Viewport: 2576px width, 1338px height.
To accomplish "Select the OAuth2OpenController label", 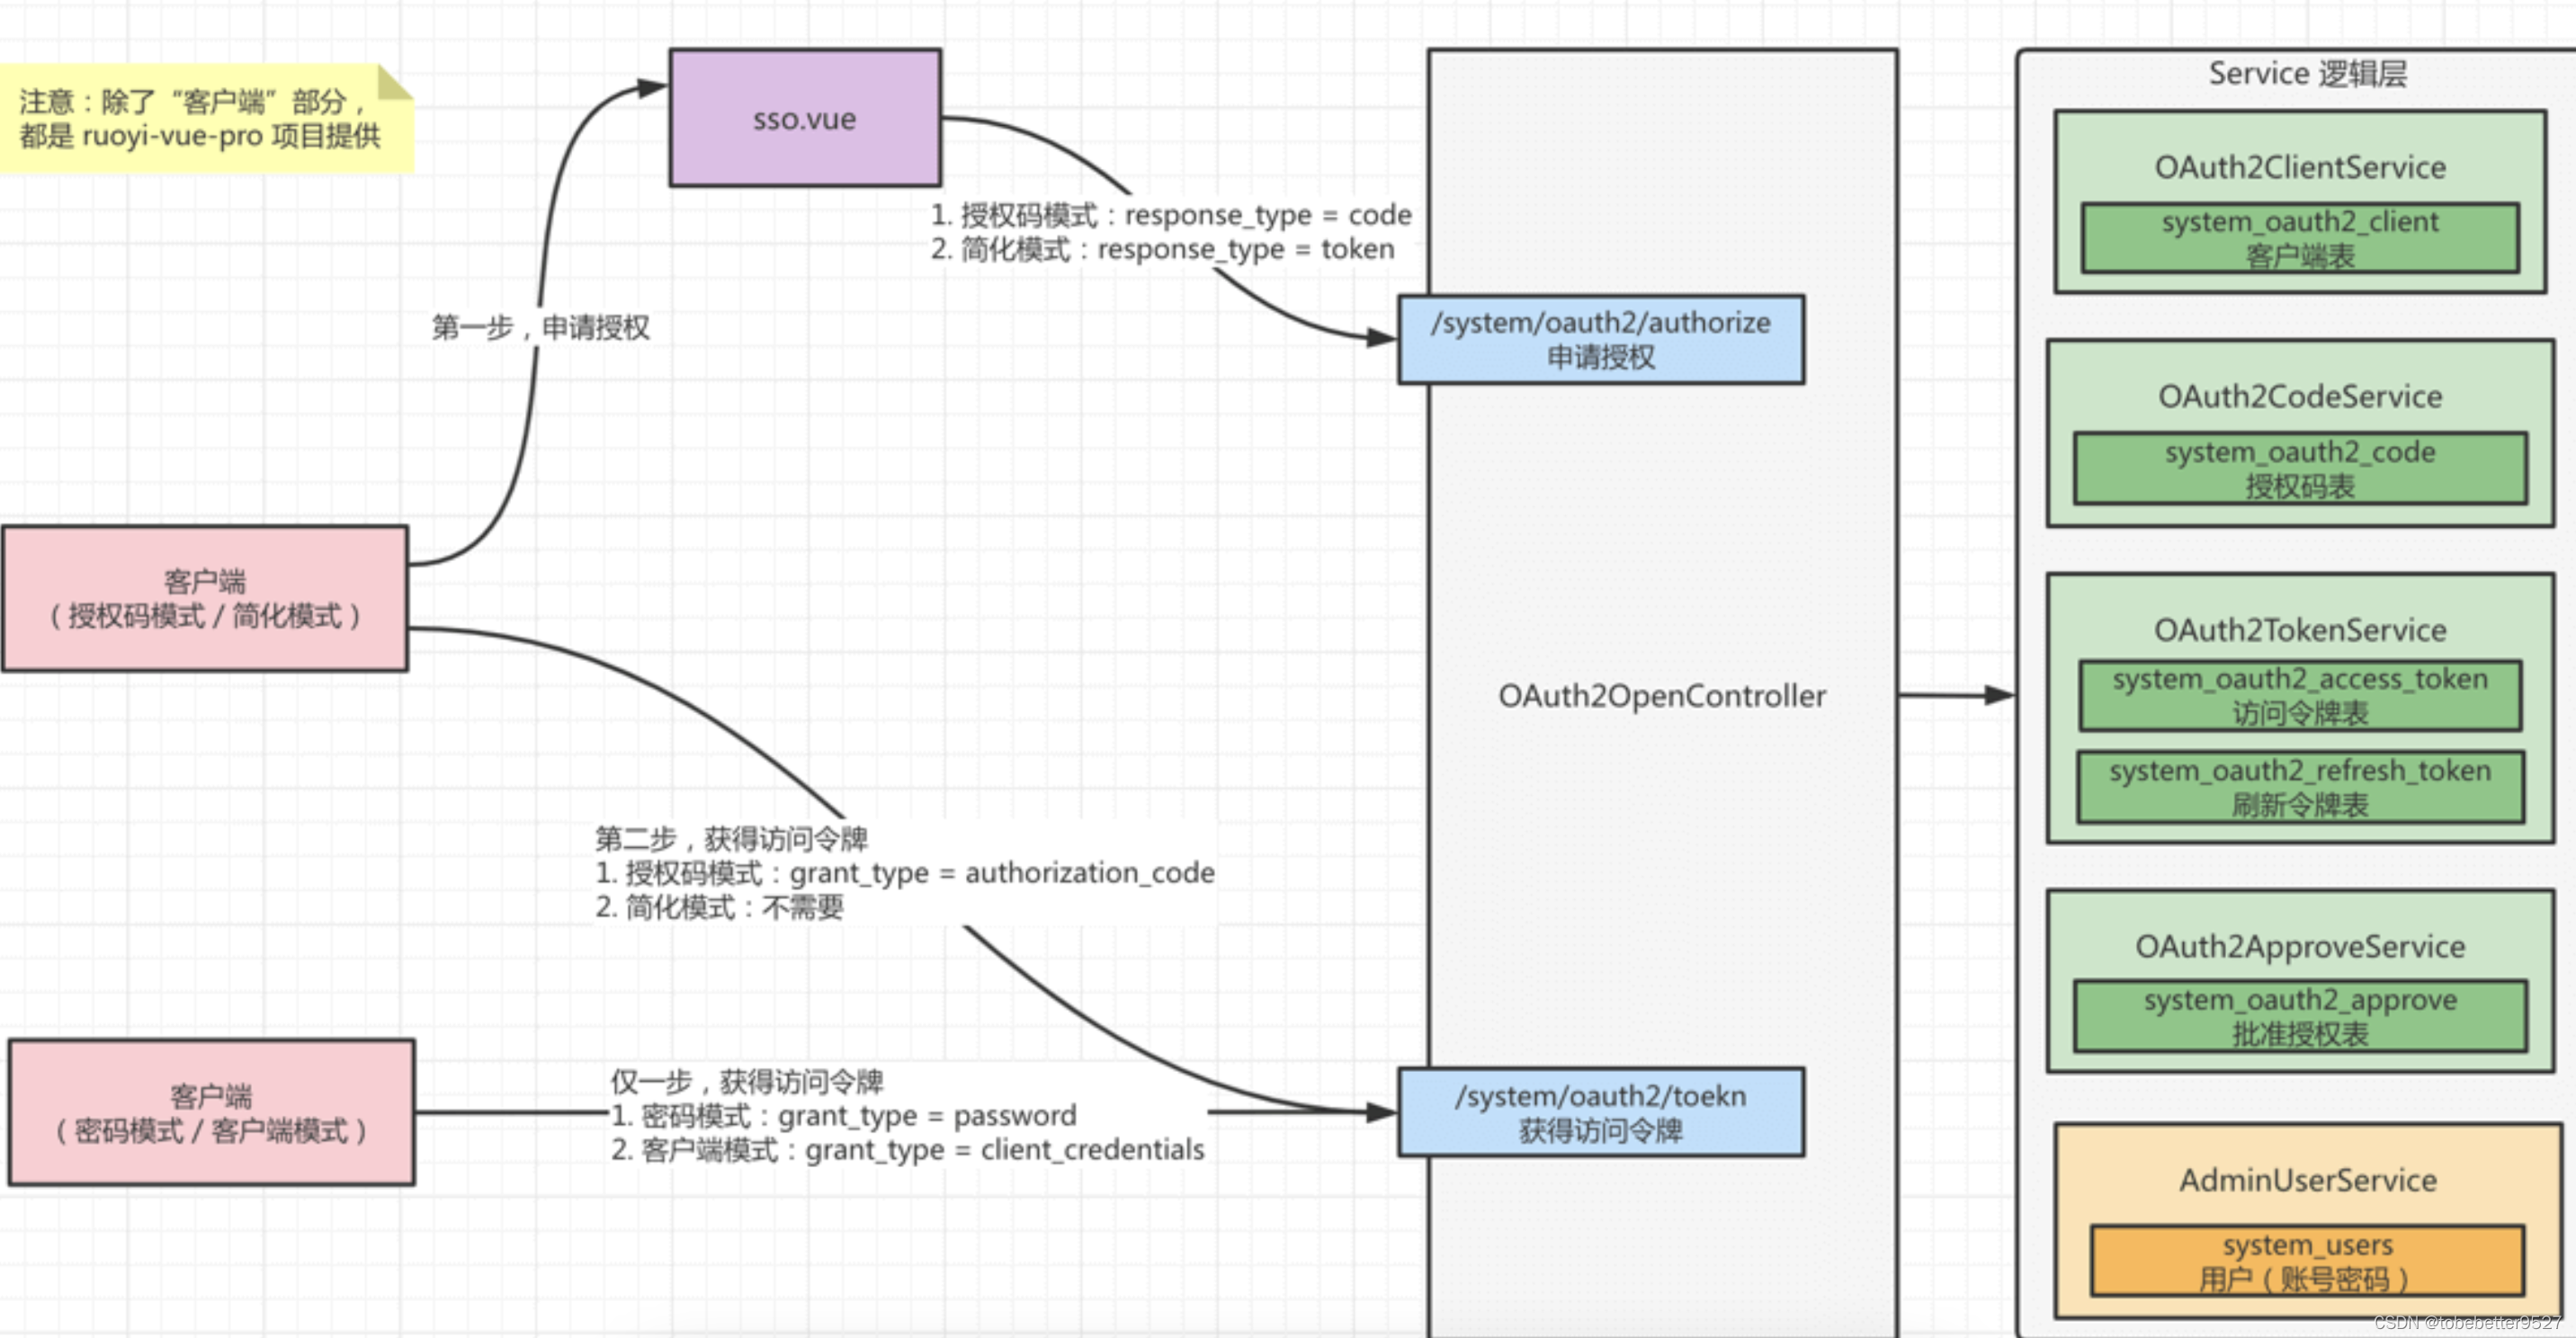I will pyautogui.click(x=1662, y=696).
